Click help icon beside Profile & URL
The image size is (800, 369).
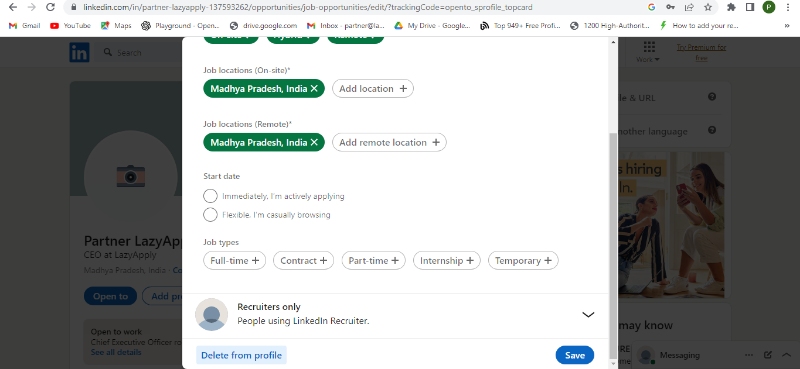(x=712, y=97)
